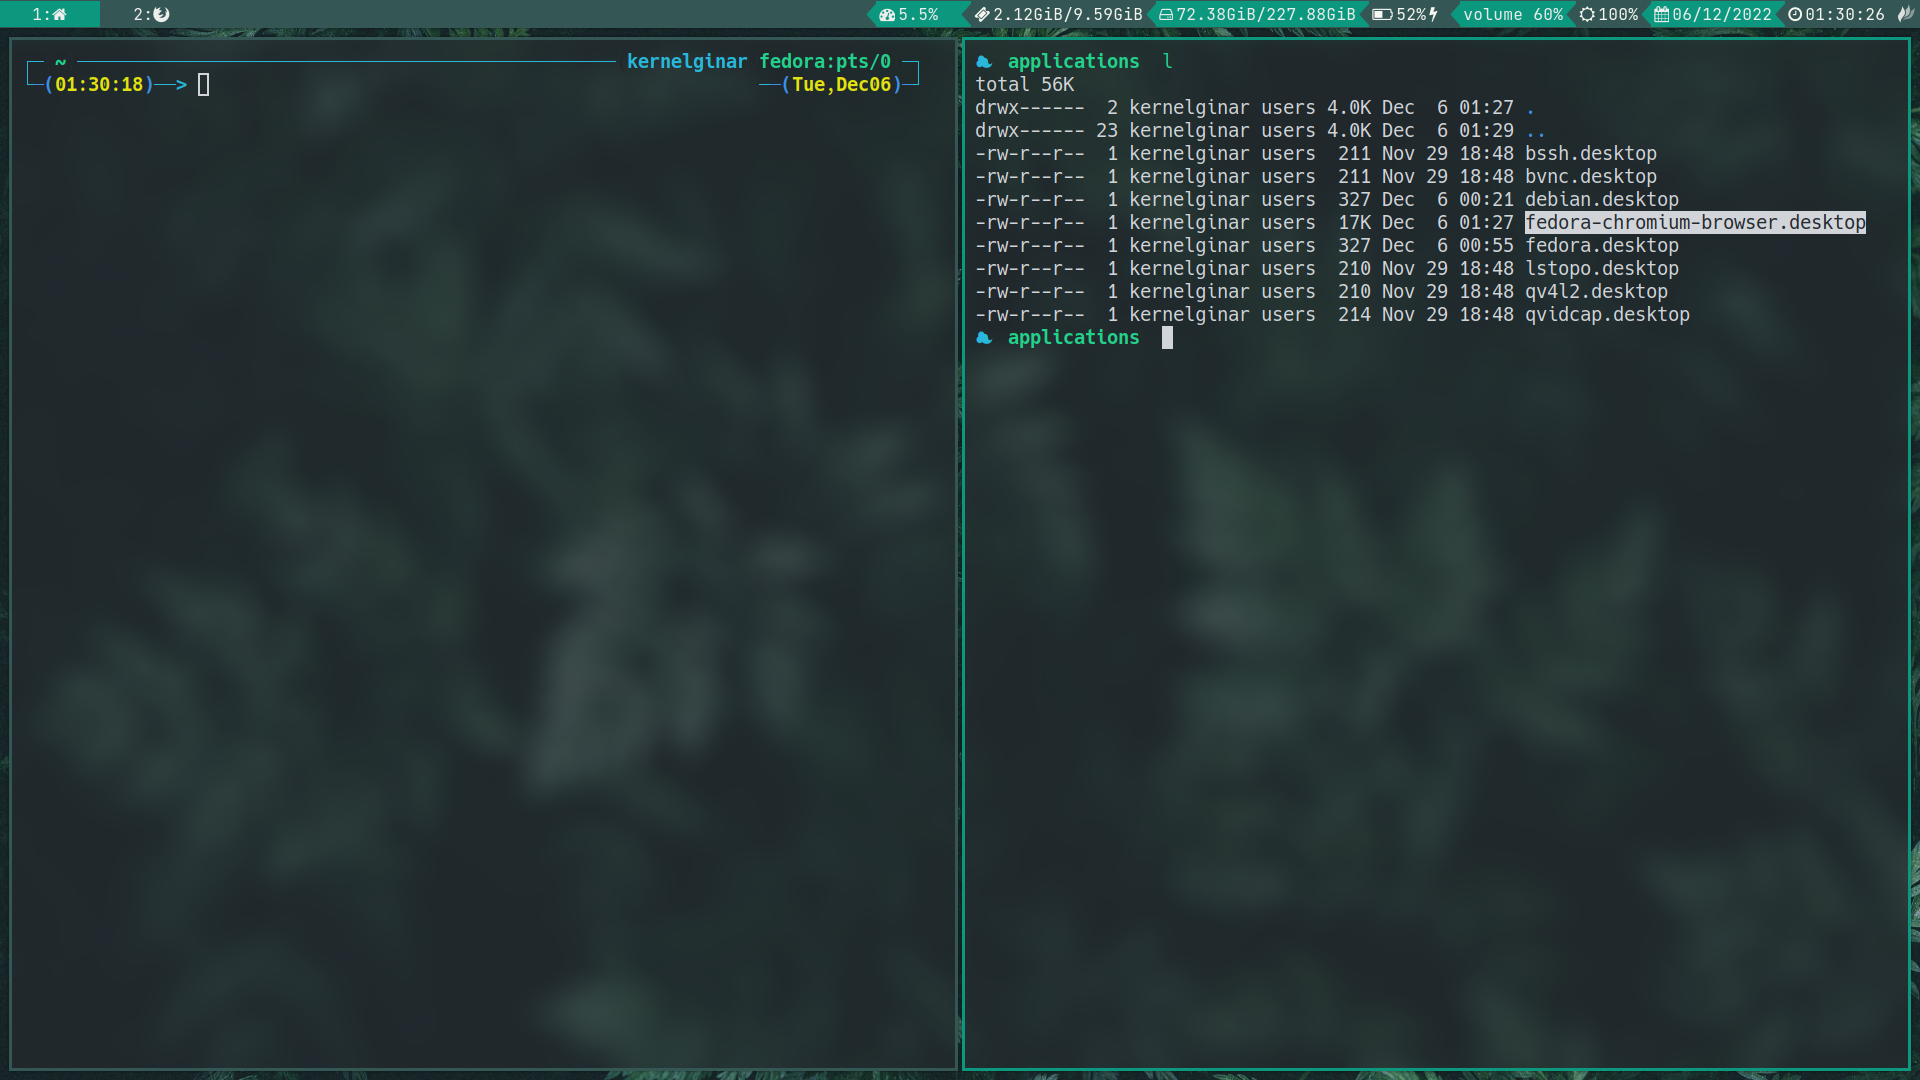Click the volume 60% indicator
Image resolution: width=1920 pixels, height=1080 pixels.
tap(1512, 15)
